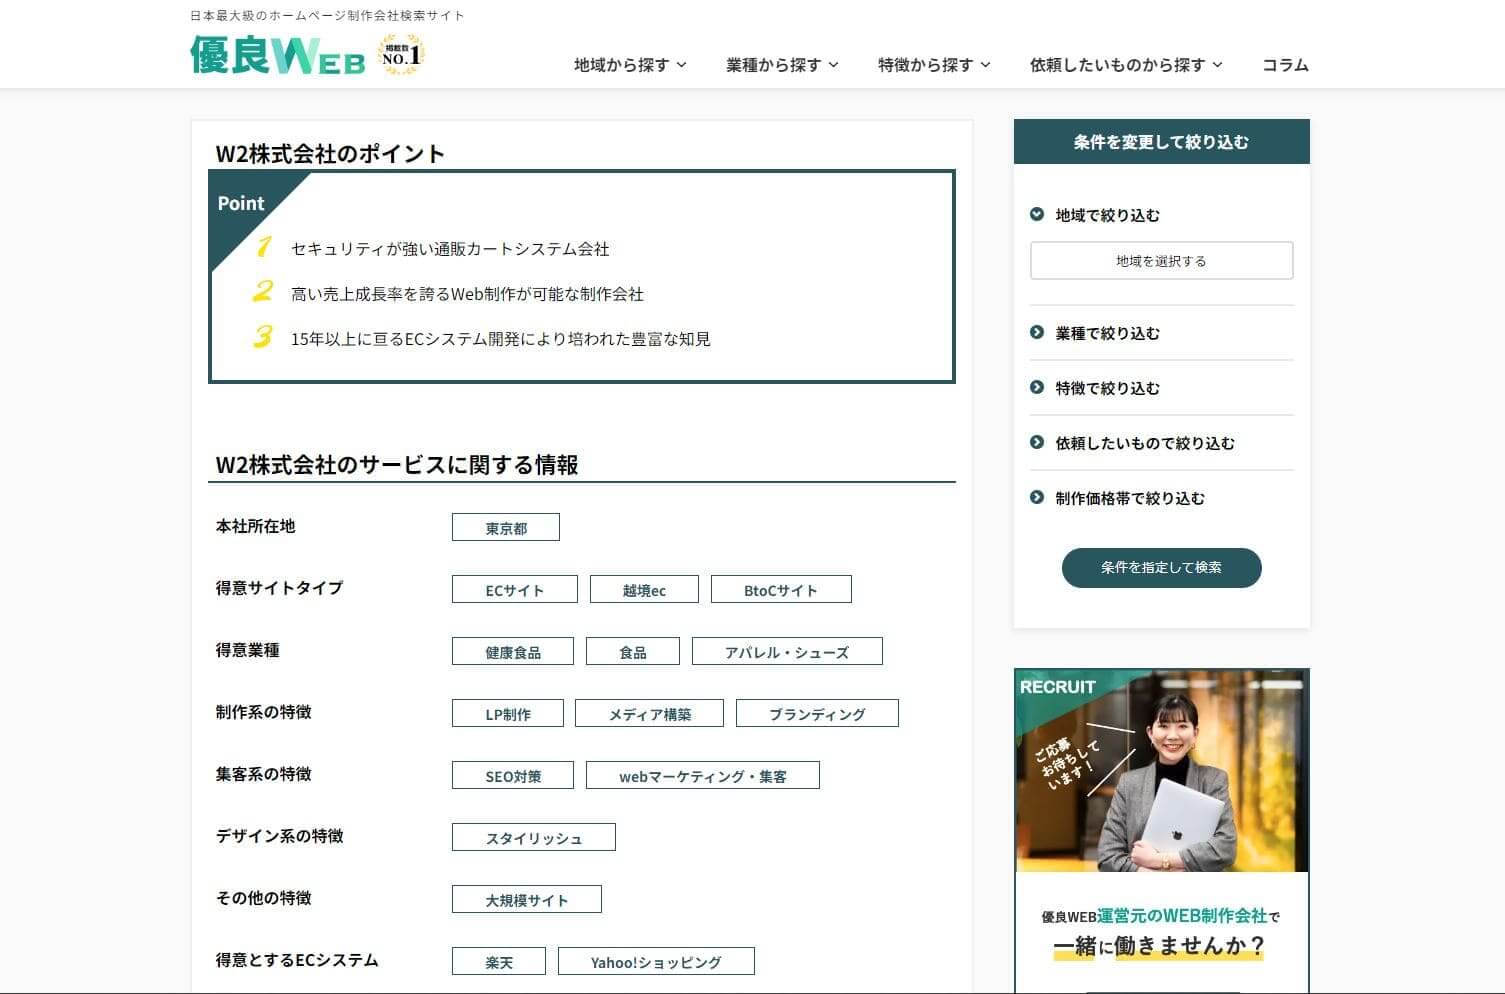The height and width of the screenshot is (994, 1505).
Task: Expand the 特徴で絞り込む filter section
Action: tap(1108, 388)
